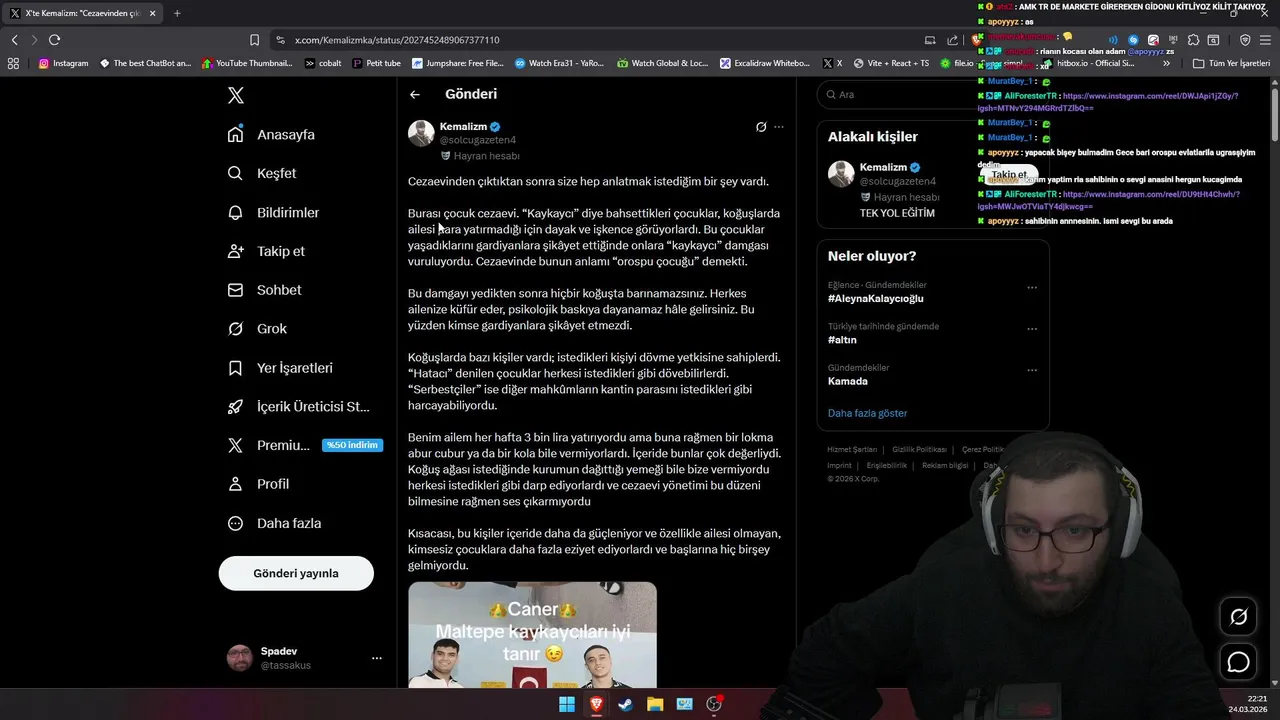This screenshot has height=720, width=1280.
Task: Open the #AleynaKalaycıoğlu trend
Action: click(875, 298)
